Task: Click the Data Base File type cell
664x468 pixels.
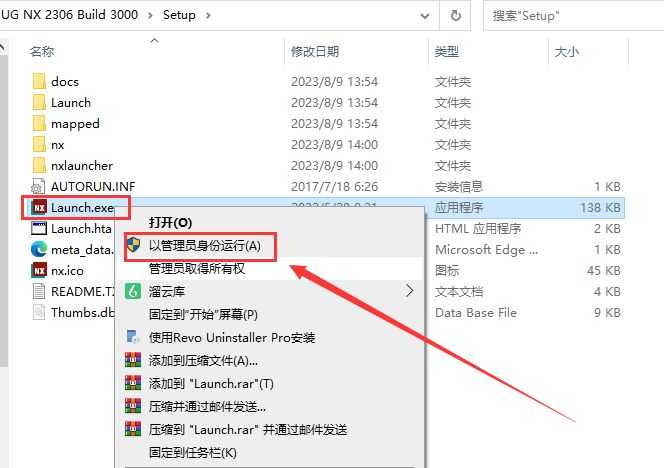Action: point(476,313)
